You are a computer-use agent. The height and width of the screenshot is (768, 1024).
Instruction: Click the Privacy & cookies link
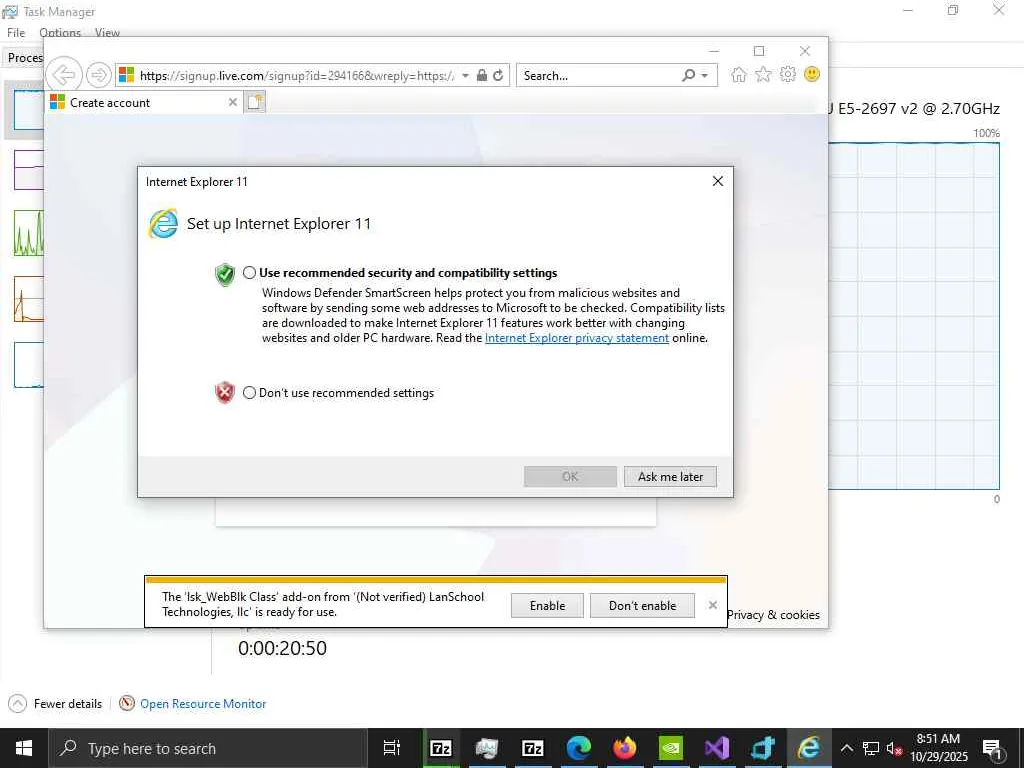coord(773,615)
